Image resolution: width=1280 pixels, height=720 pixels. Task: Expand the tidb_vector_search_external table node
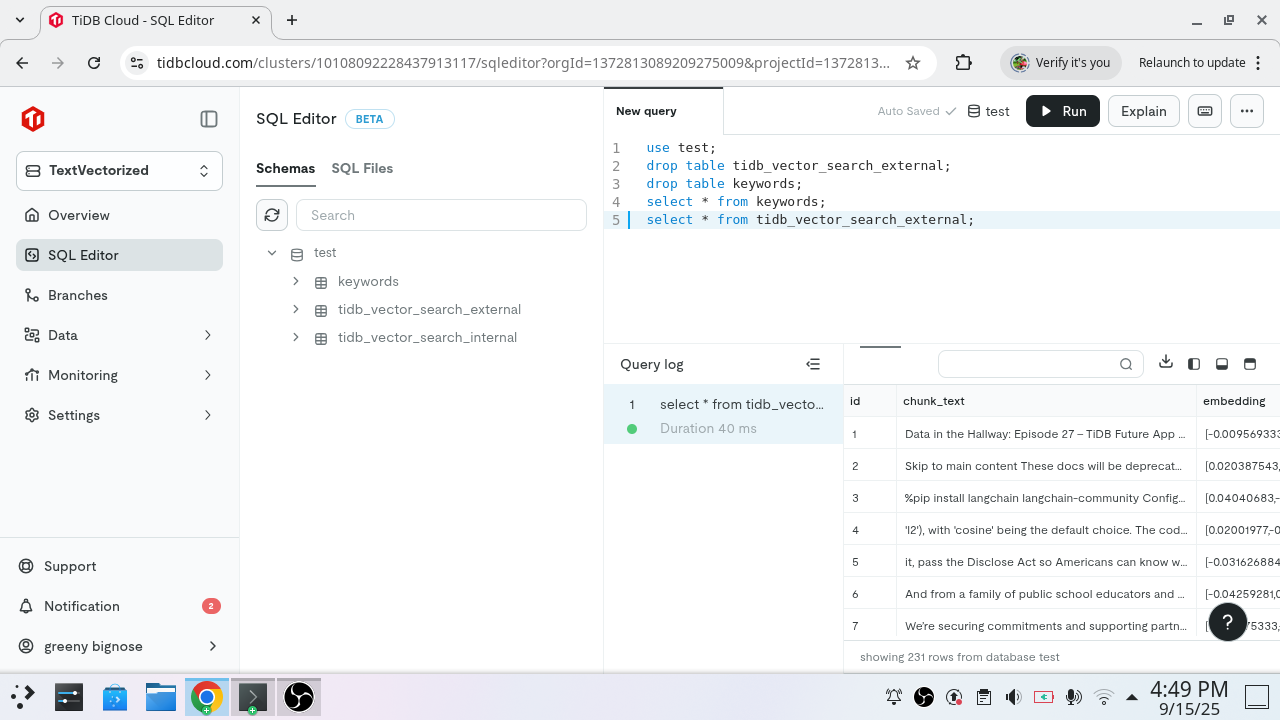(x=296, y=309)
